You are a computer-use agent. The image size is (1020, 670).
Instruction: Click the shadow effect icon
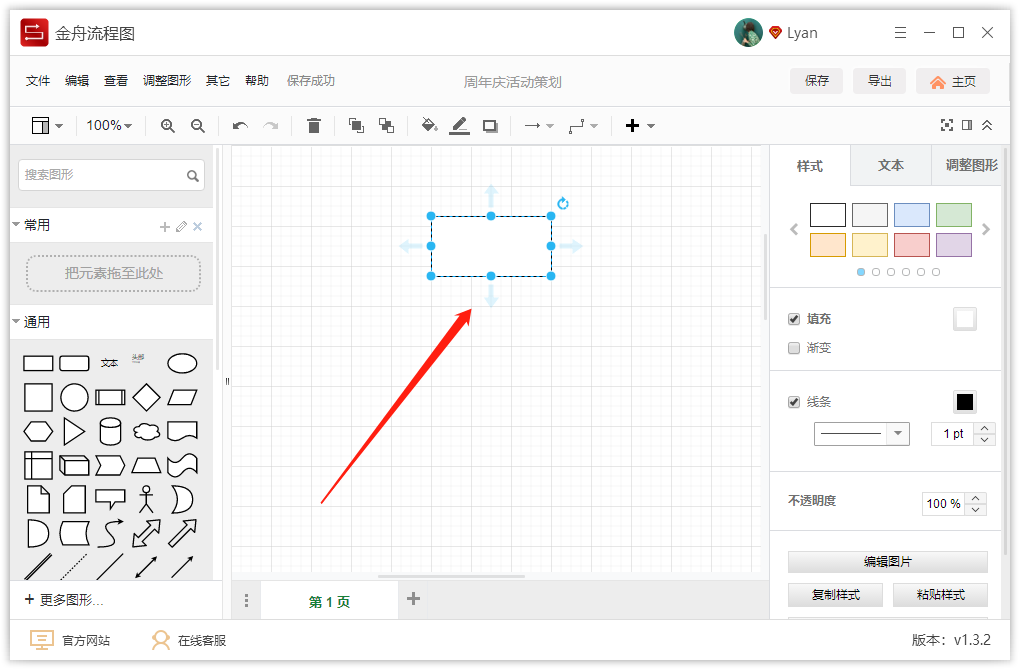click(x=489, y=125)
